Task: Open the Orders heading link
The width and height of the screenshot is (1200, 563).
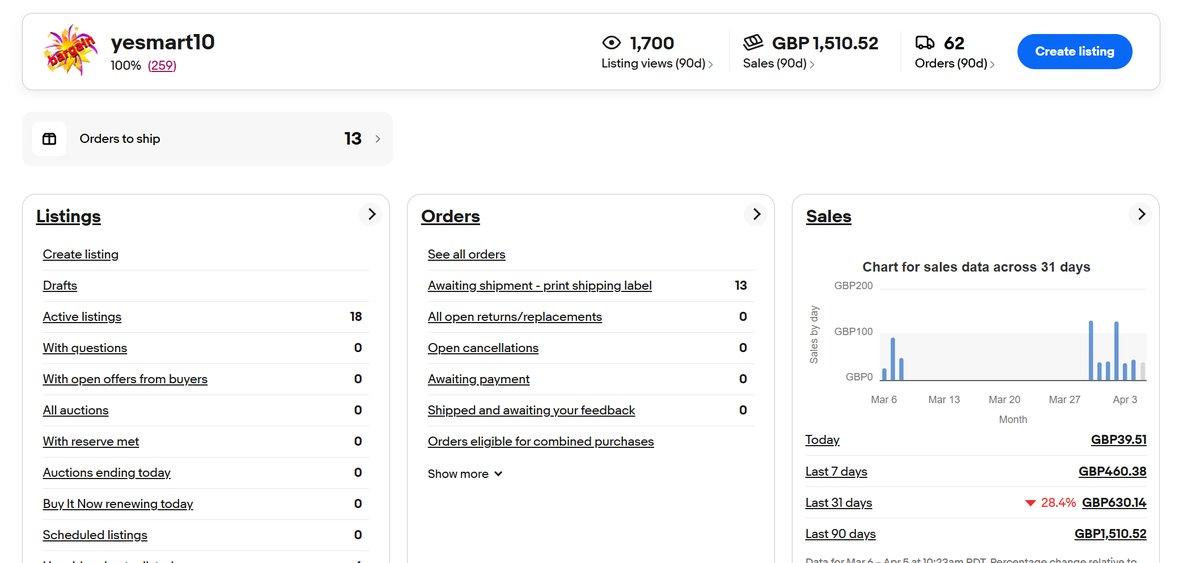Action: pos(450,216)
